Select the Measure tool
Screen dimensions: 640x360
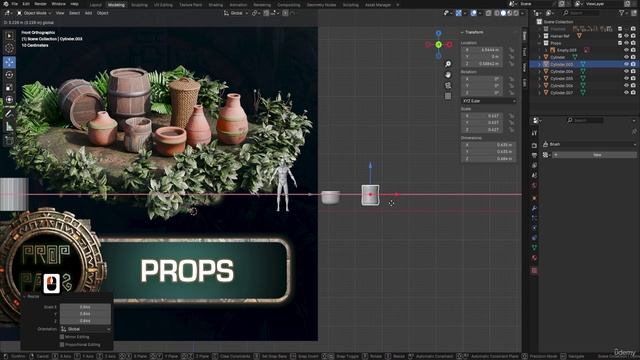9,127
